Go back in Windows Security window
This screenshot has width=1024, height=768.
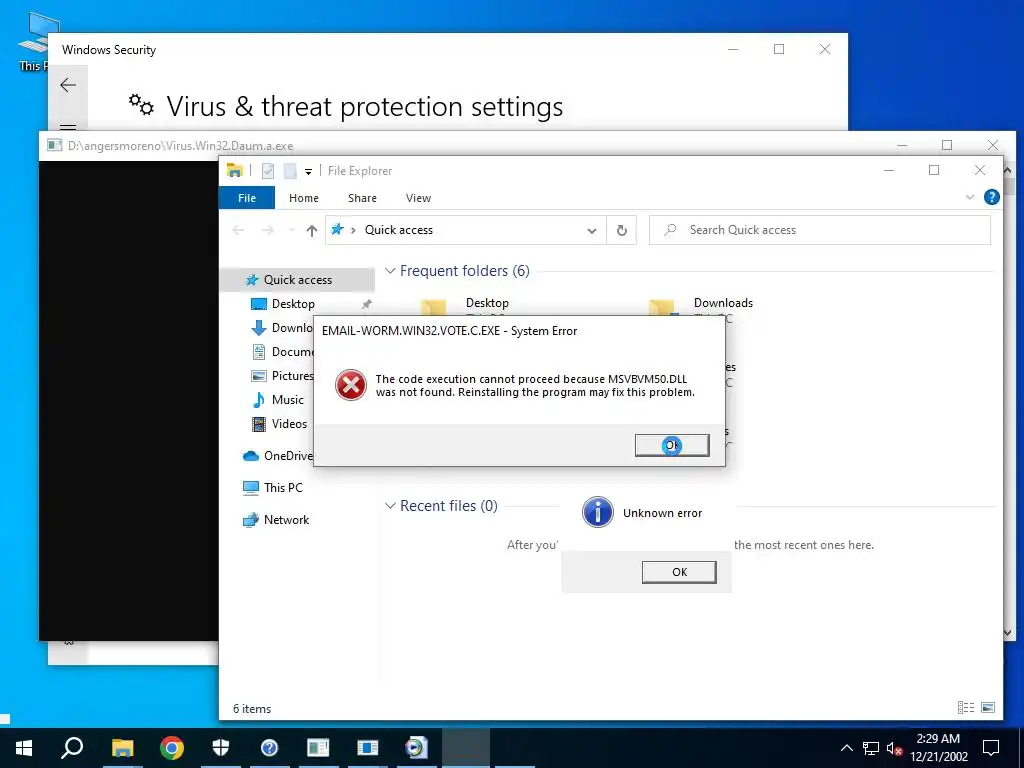coord(68,85)
